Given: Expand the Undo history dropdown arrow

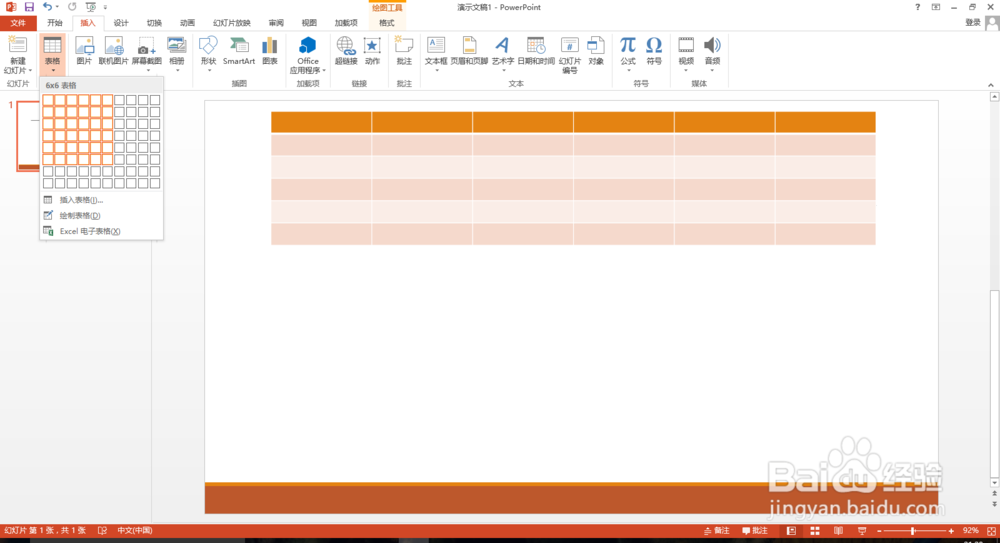Looking at the screenshot, I should (x=57, y=7).
